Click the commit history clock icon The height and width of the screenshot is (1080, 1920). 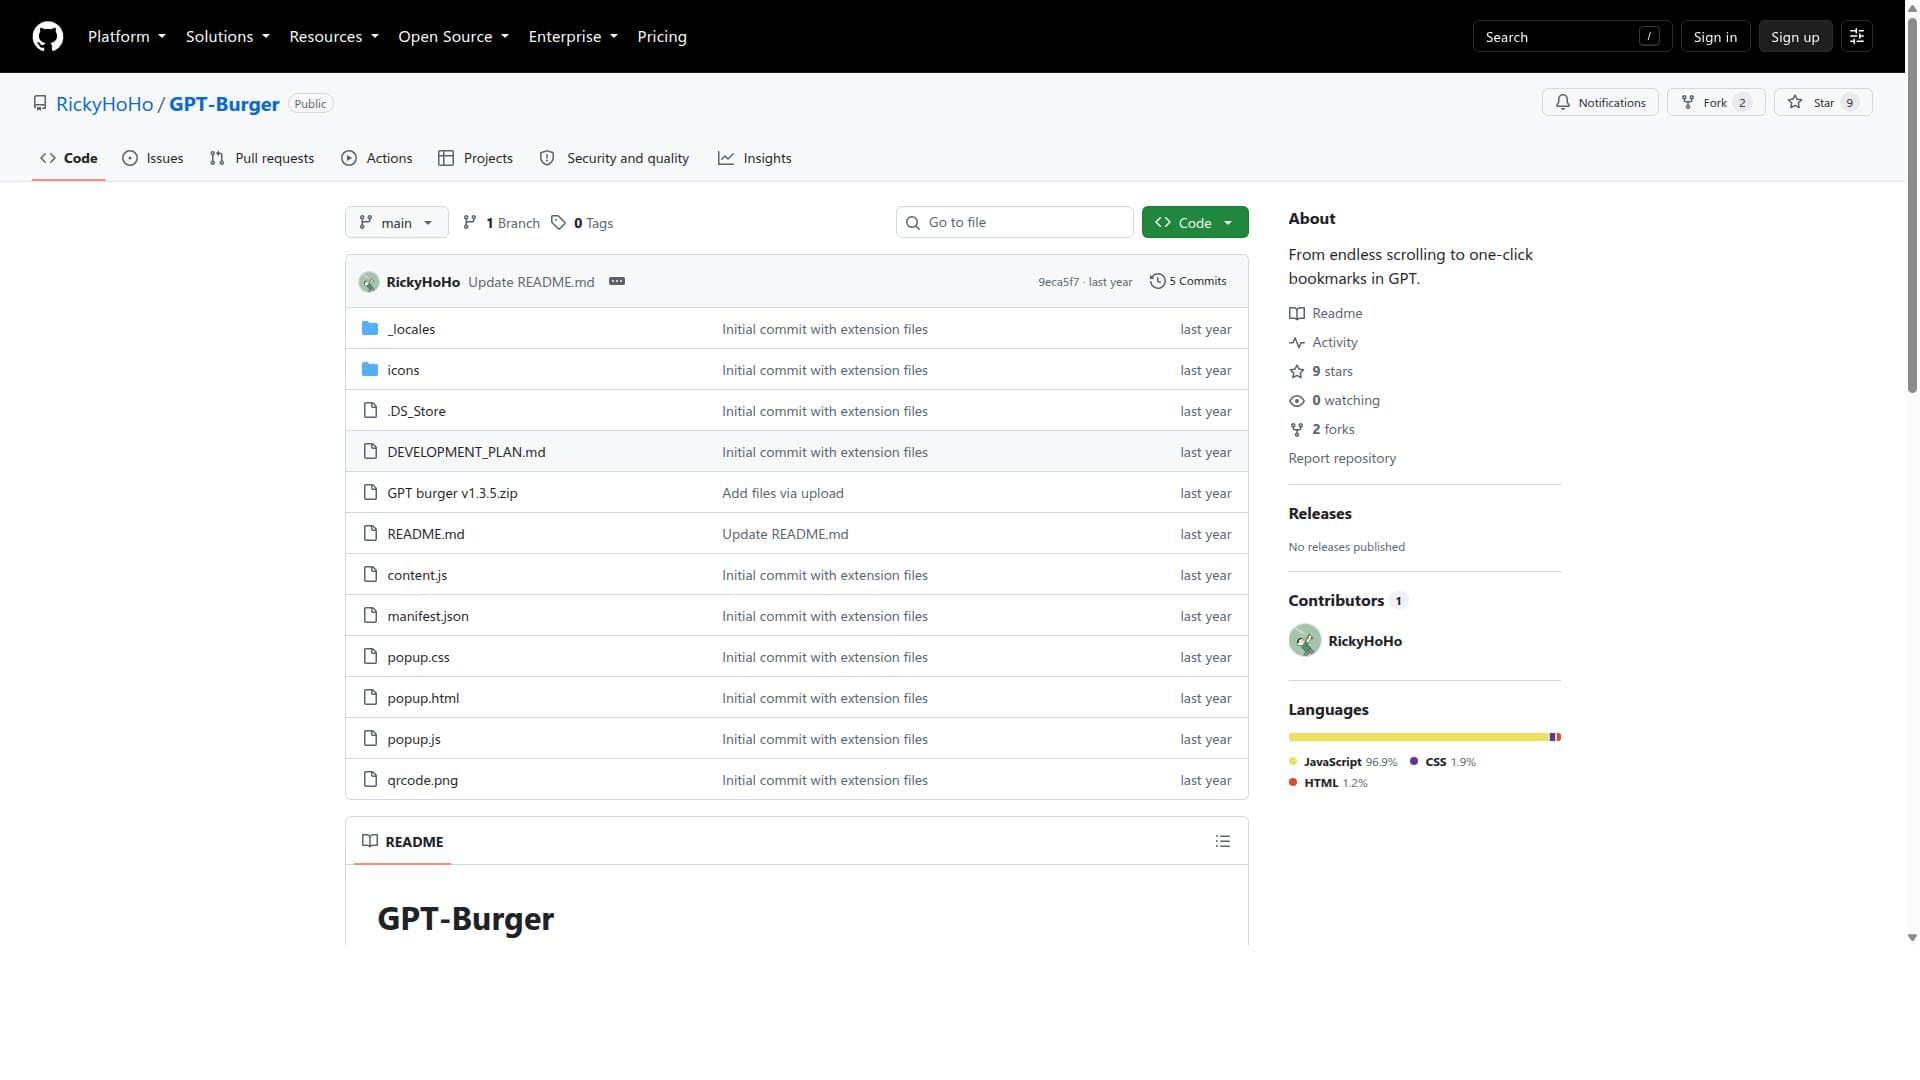tap(1157, 282)
